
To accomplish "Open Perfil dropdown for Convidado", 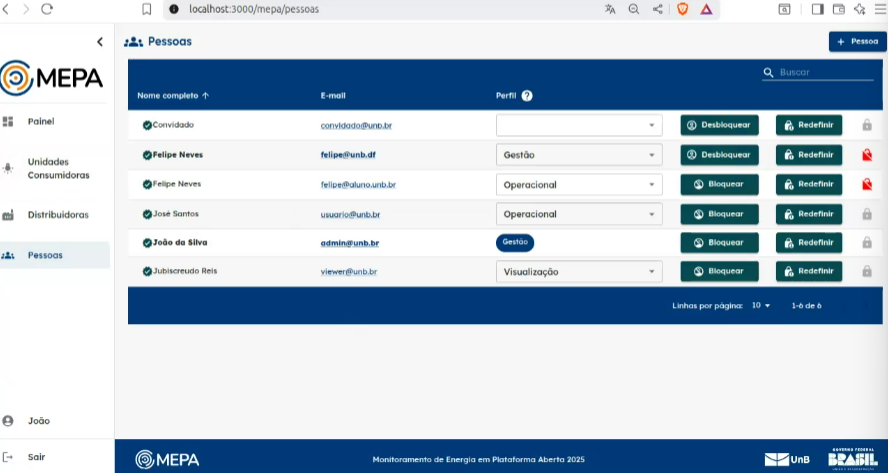I will 579,125.
